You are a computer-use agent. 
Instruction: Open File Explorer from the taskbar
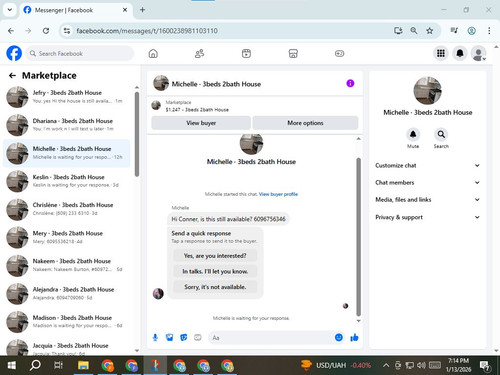click(83, 365)
